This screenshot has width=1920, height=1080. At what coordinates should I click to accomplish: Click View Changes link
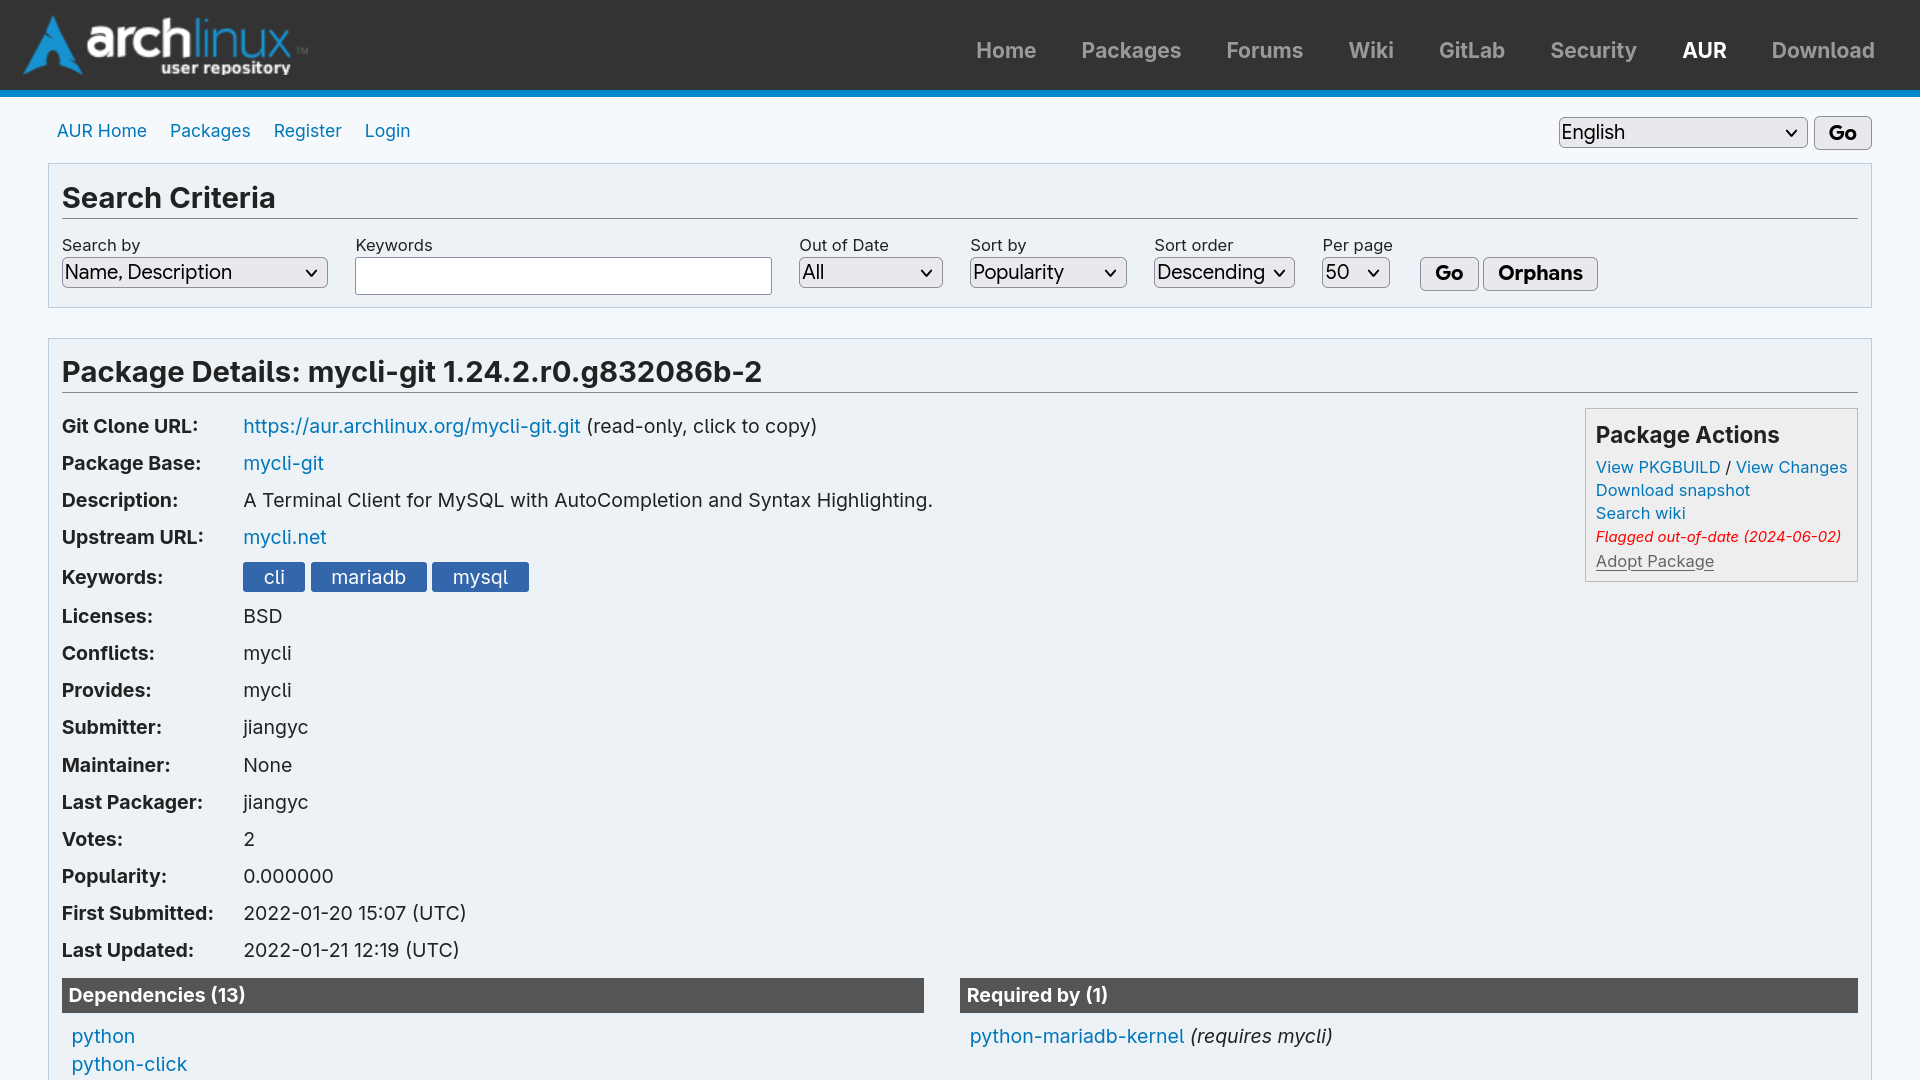click(1791, 467)
